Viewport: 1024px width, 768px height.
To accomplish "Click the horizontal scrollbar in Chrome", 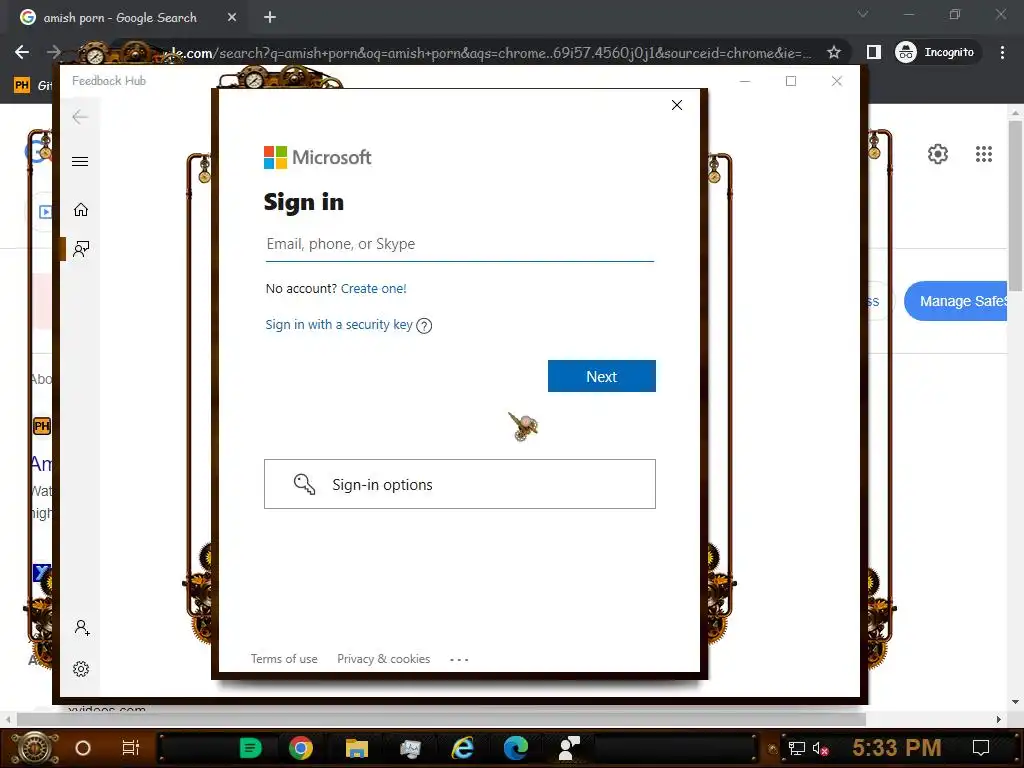I will [x=441, y=719].
